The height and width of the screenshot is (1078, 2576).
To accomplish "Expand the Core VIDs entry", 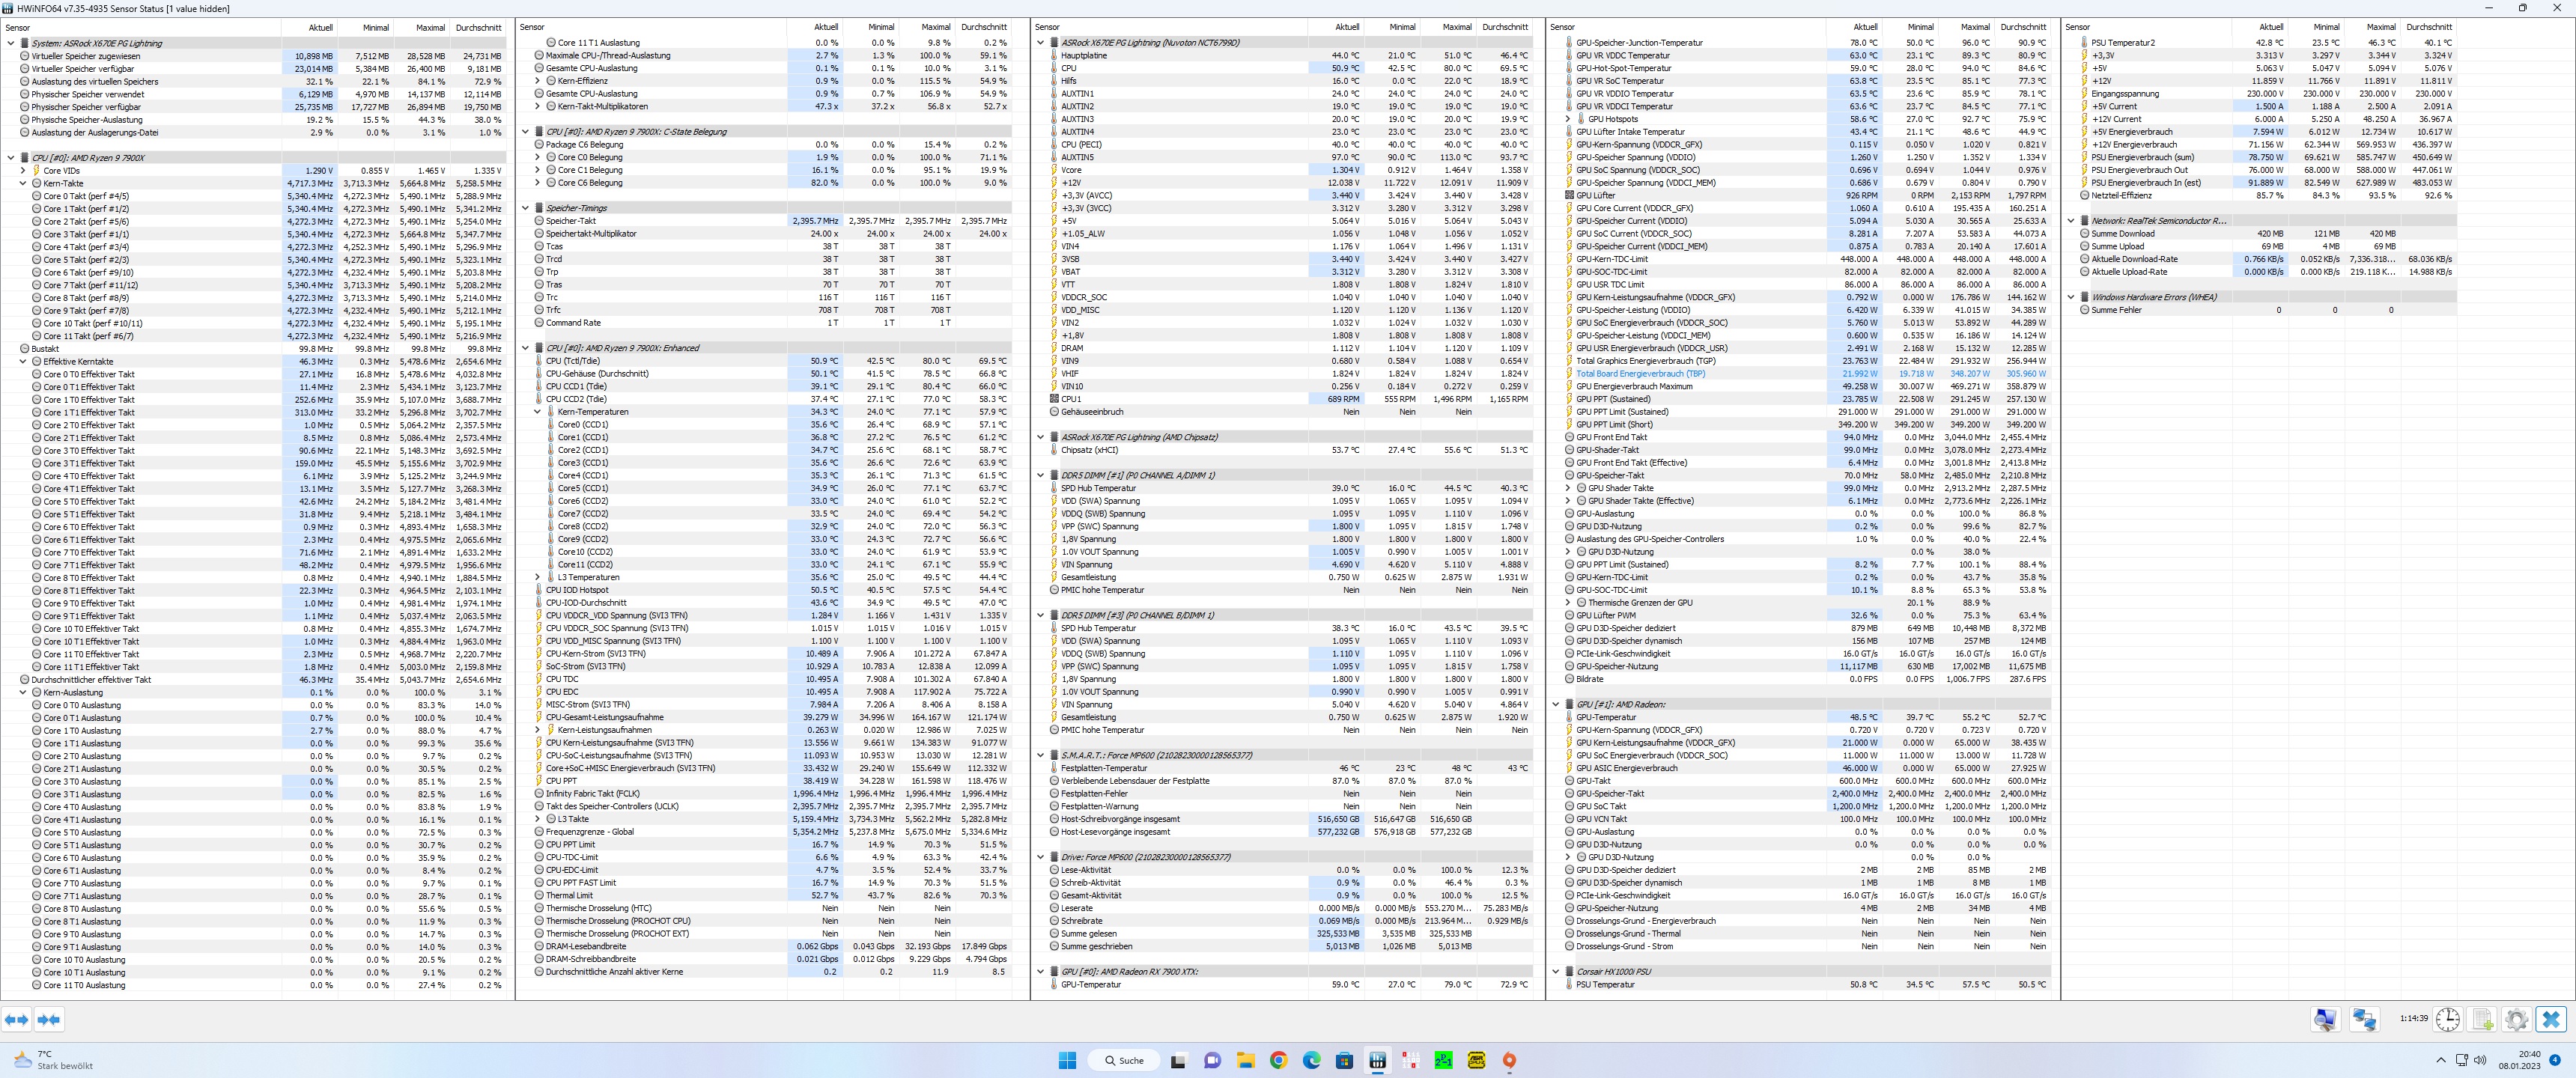I will [x=23, y=170].
